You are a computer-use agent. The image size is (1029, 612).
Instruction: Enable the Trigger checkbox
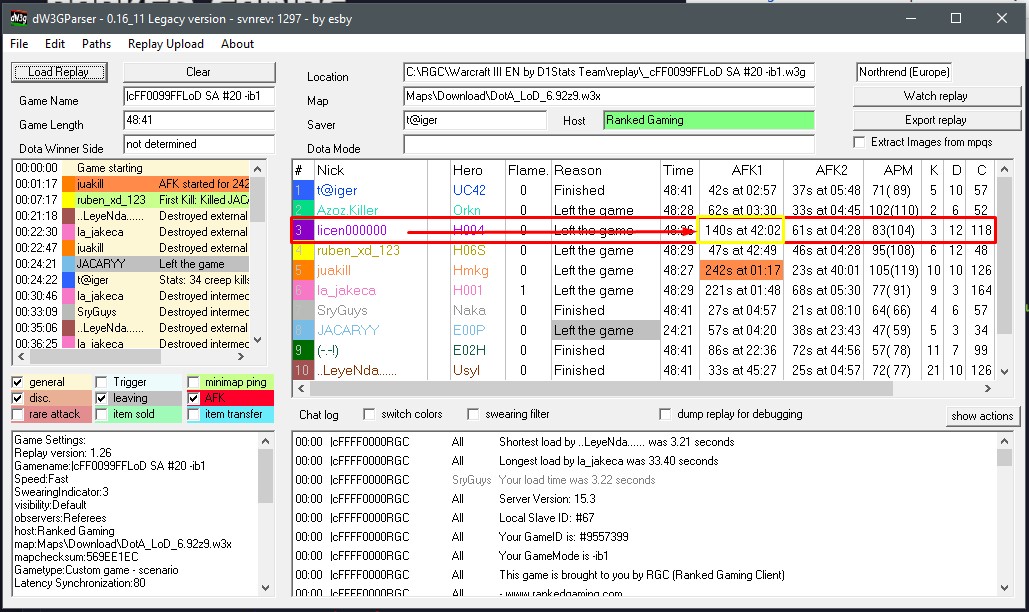point(101,382)
